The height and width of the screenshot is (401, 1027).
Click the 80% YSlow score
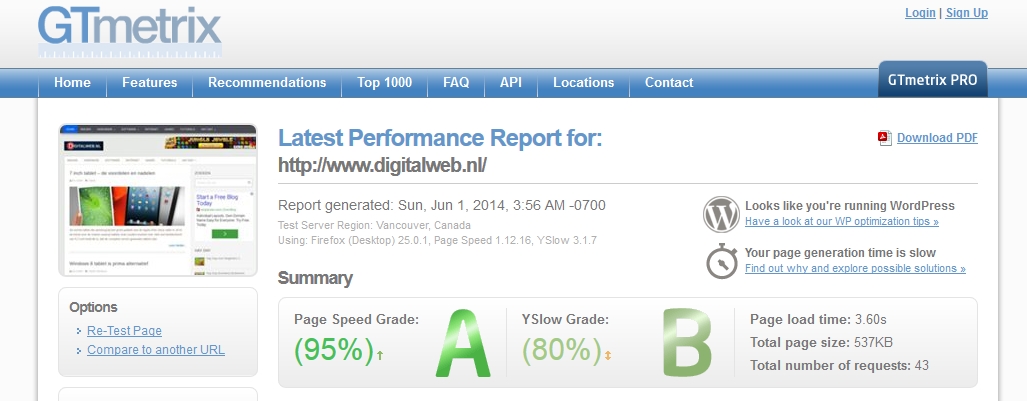[562, 350]
